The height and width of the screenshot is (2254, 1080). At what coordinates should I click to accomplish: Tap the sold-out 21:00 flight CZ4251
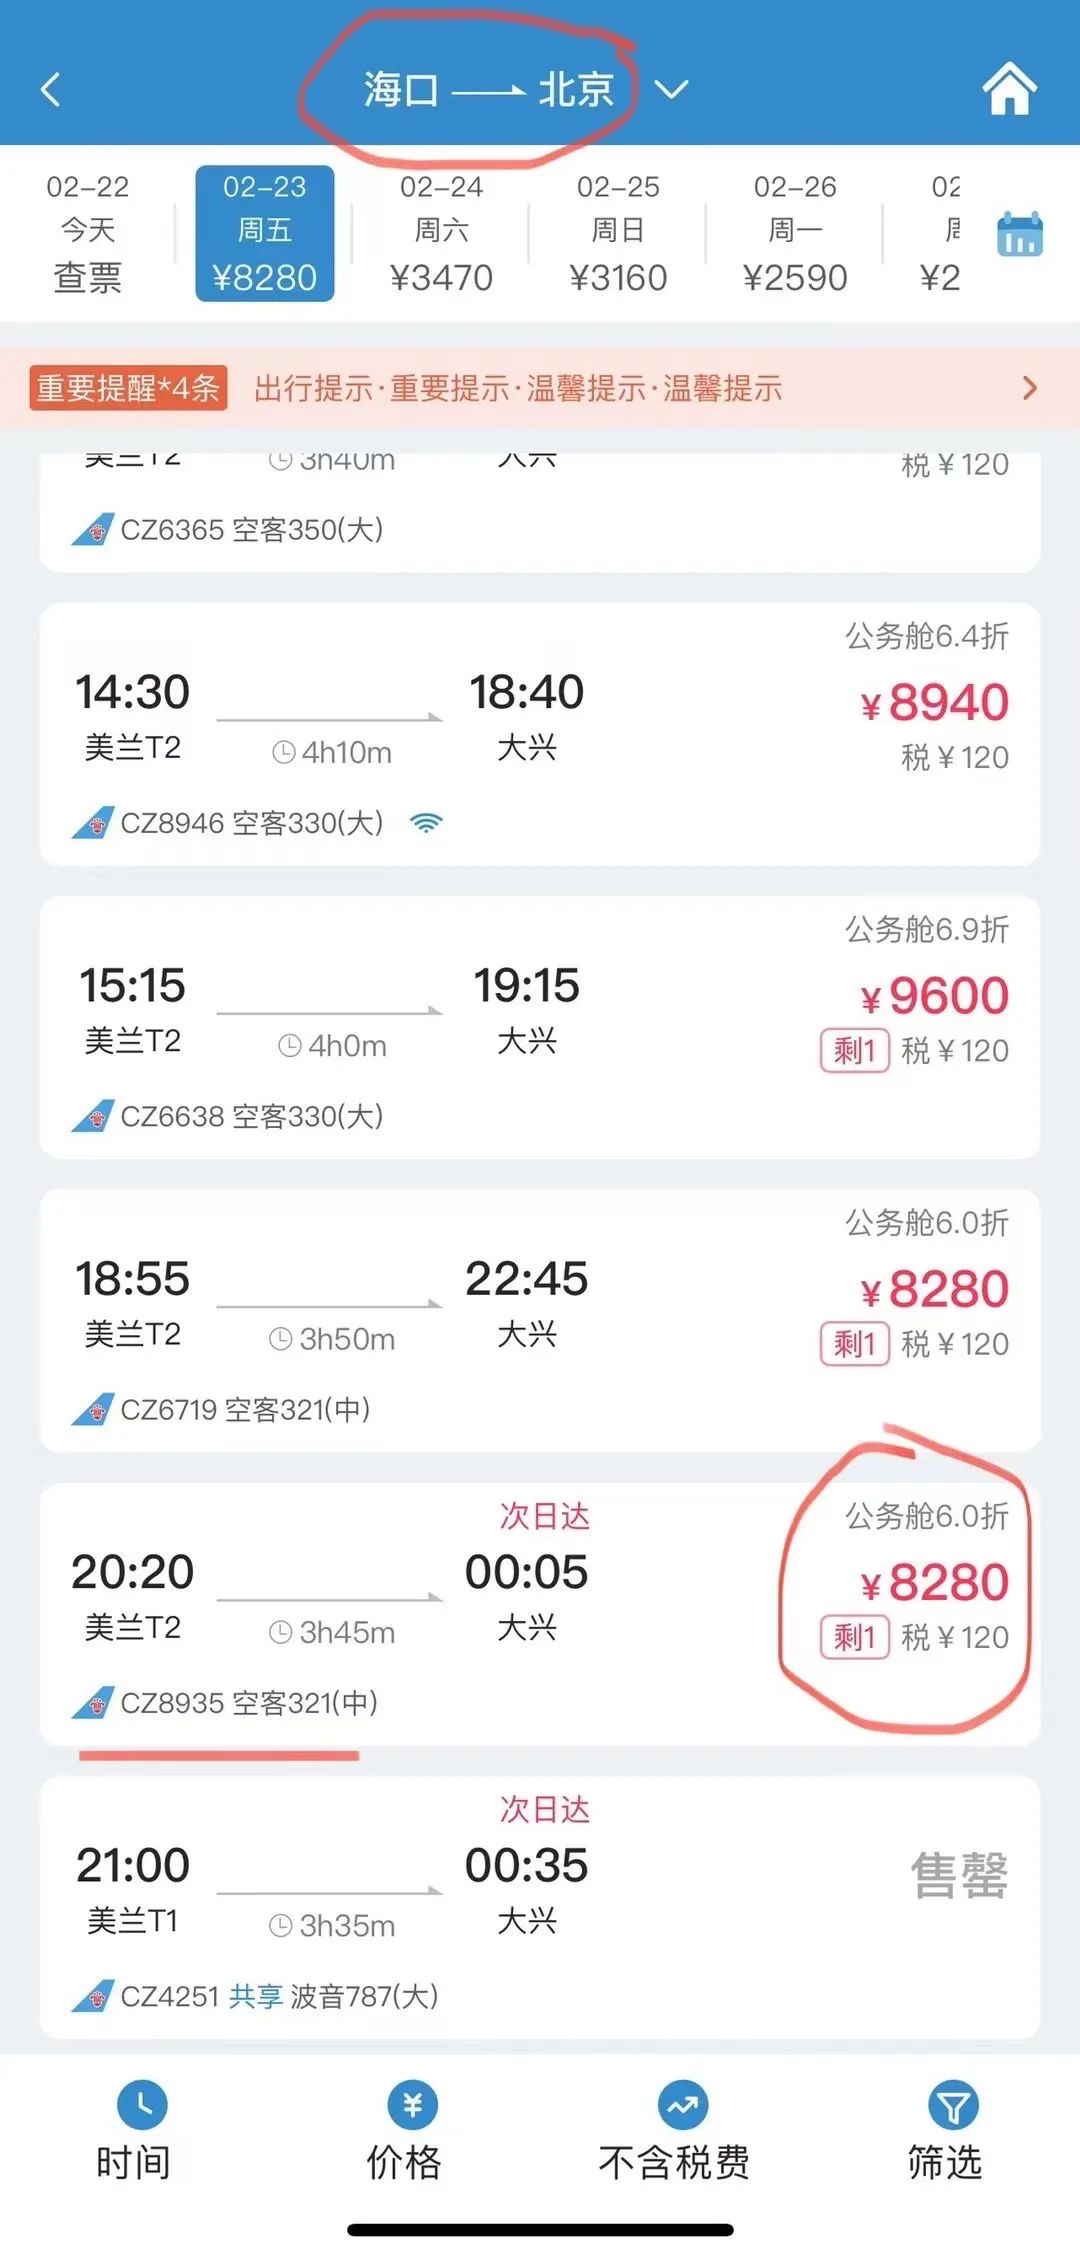[x=539, y=1907]
